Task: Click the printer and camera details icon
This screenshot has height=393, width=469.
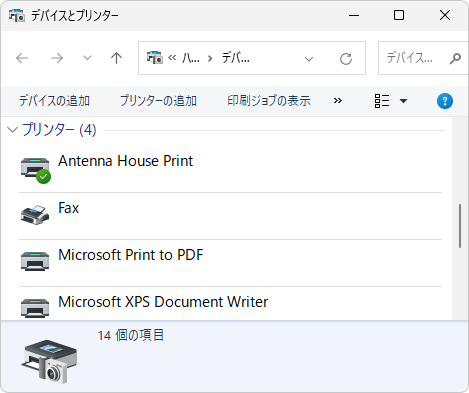Action: 50,361
